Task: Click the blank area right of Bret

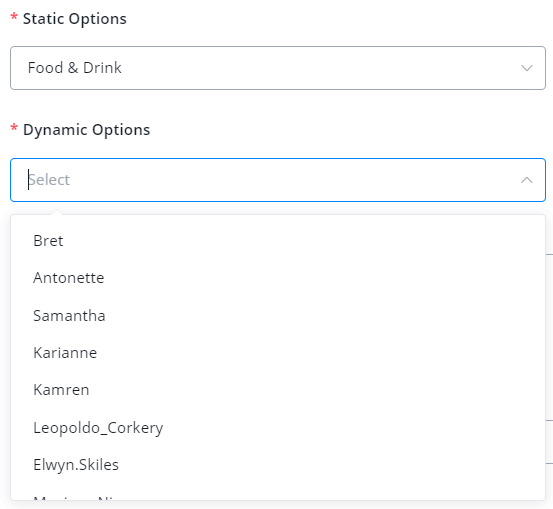Action: [x=303, y=241]
